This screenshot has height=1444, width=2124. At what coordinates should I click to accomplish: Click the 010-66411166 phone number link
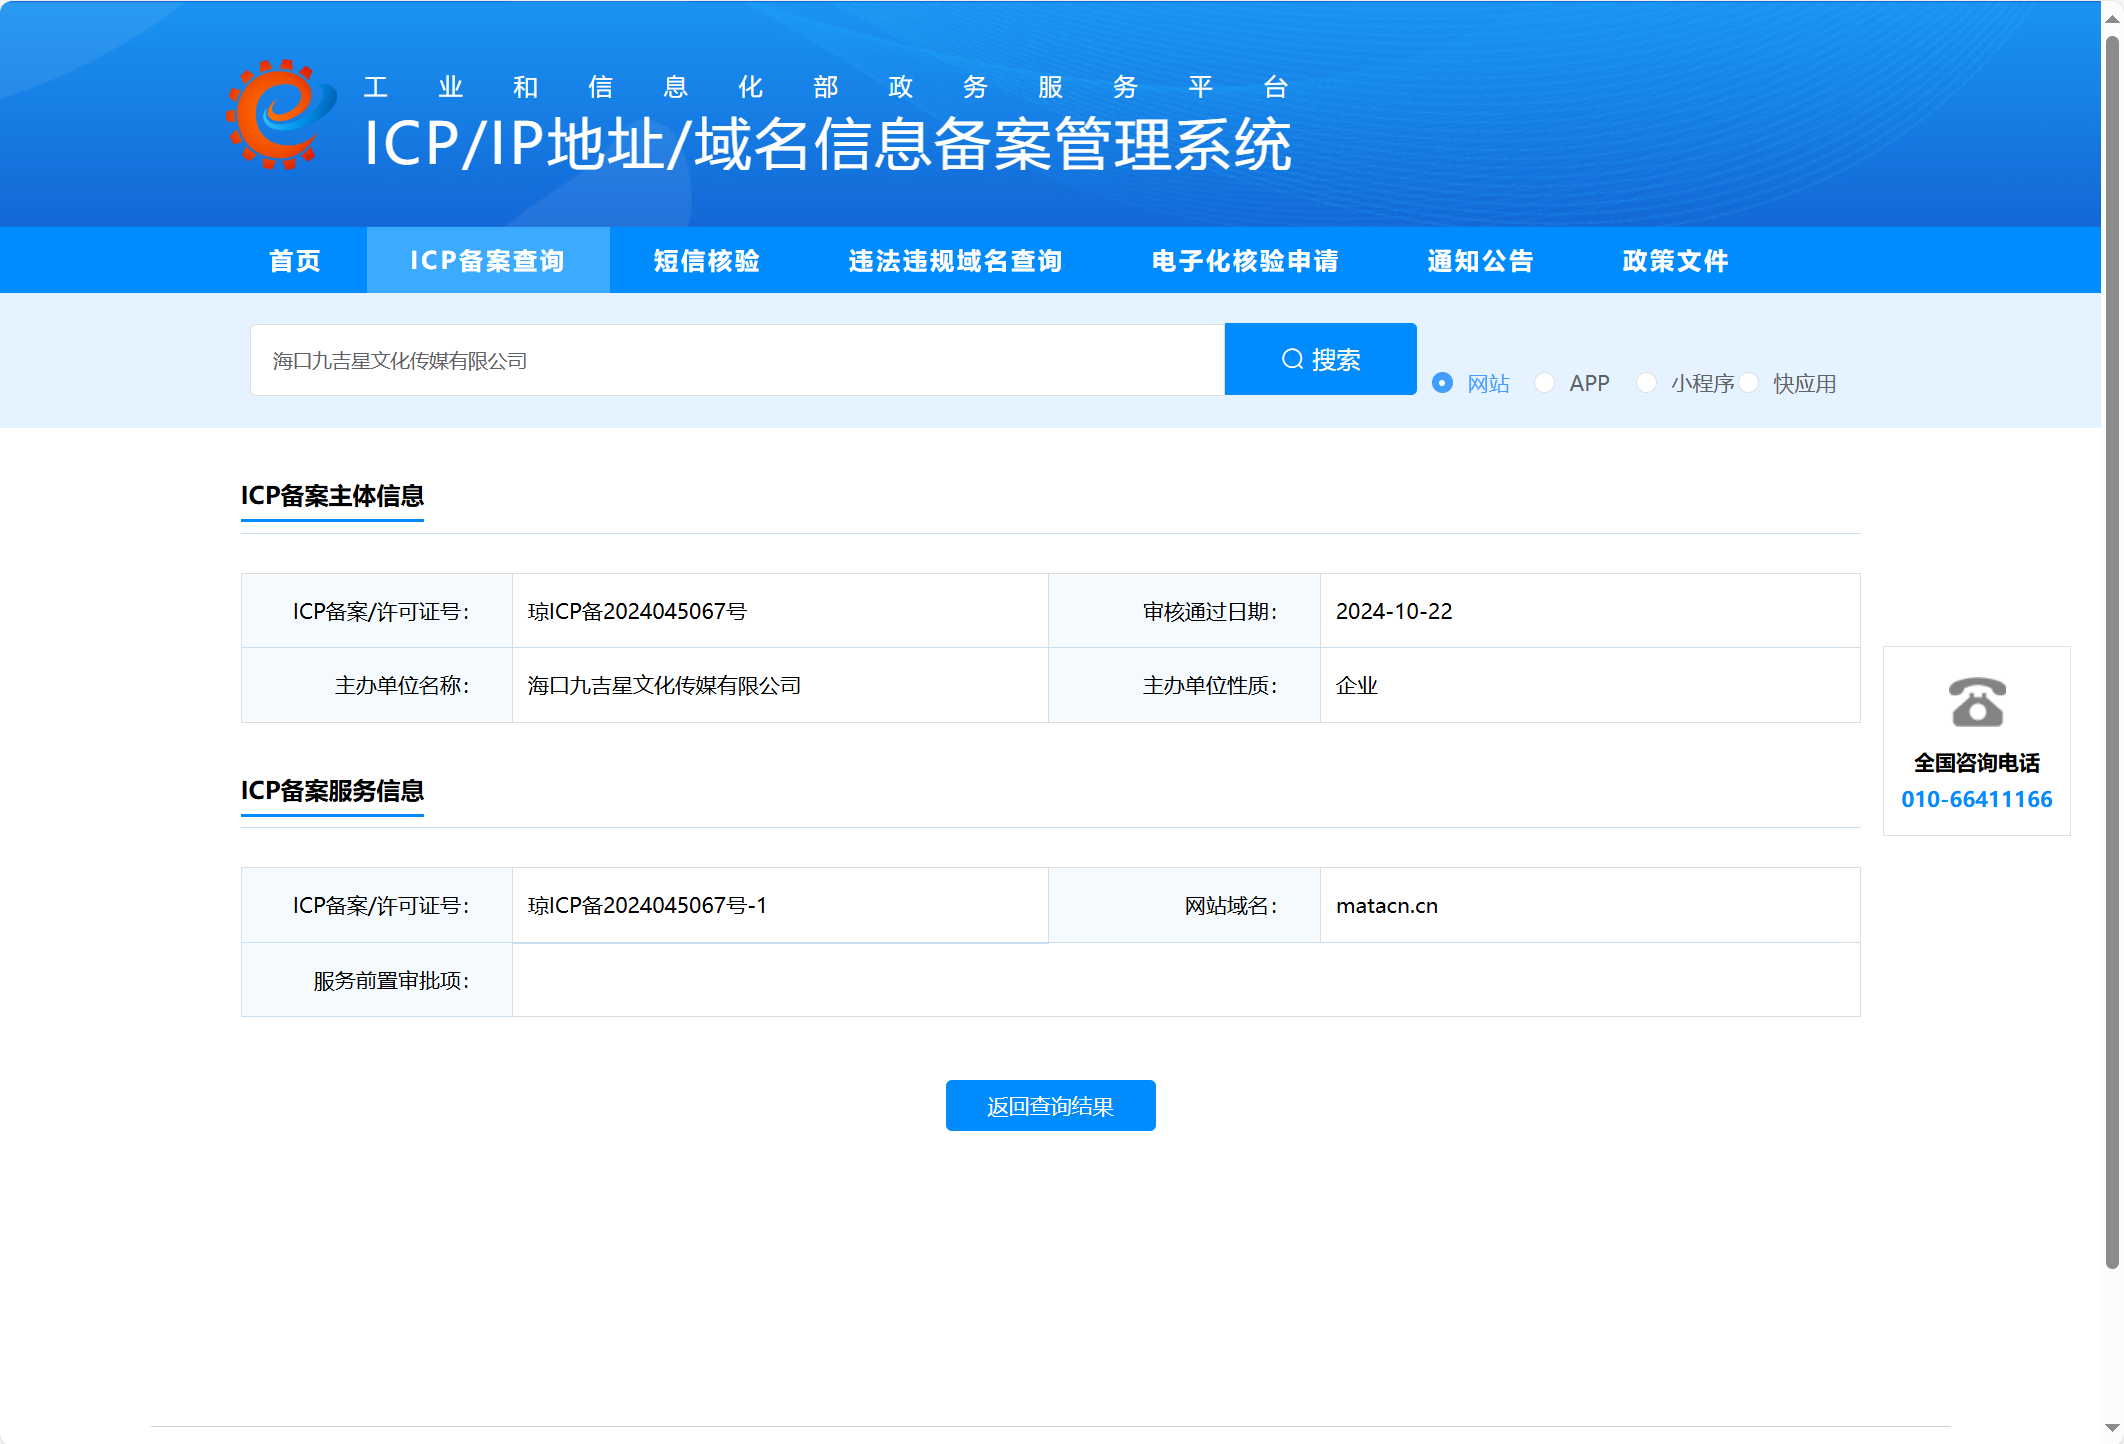pos(1976,799)
